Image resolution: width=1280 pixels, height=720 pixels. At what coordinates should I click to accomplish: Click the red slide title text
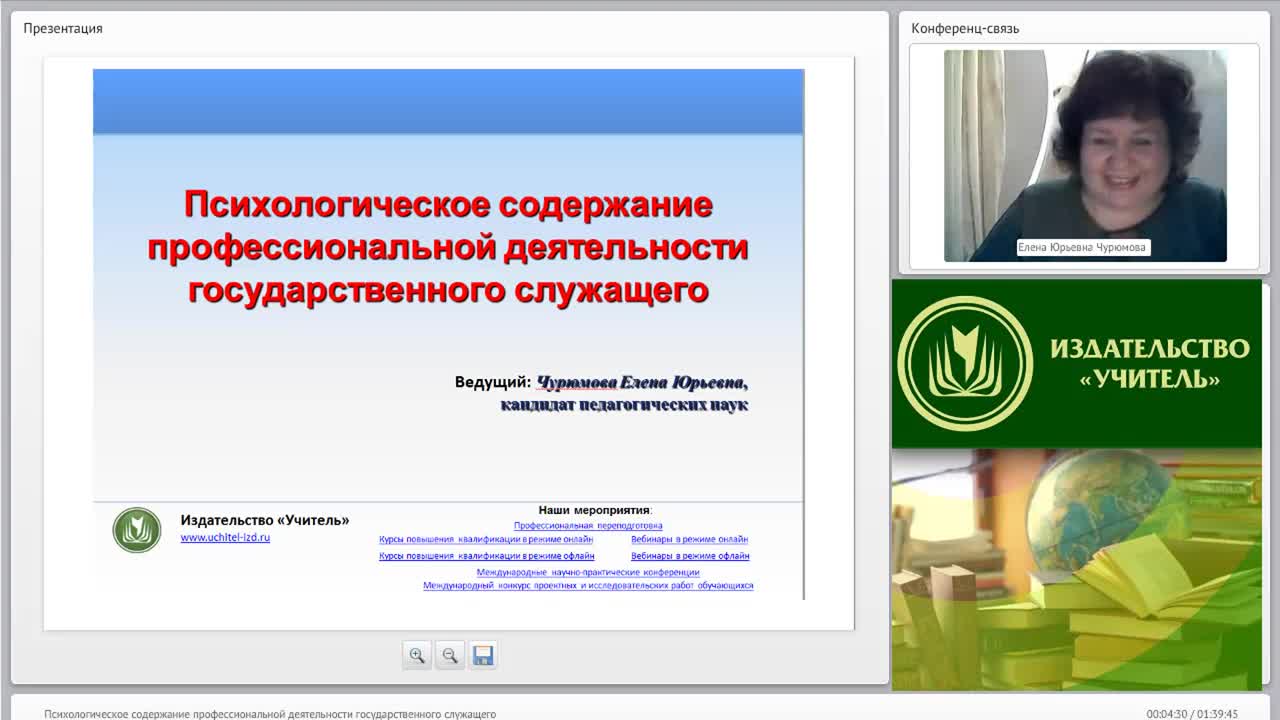tap(448, 247)
